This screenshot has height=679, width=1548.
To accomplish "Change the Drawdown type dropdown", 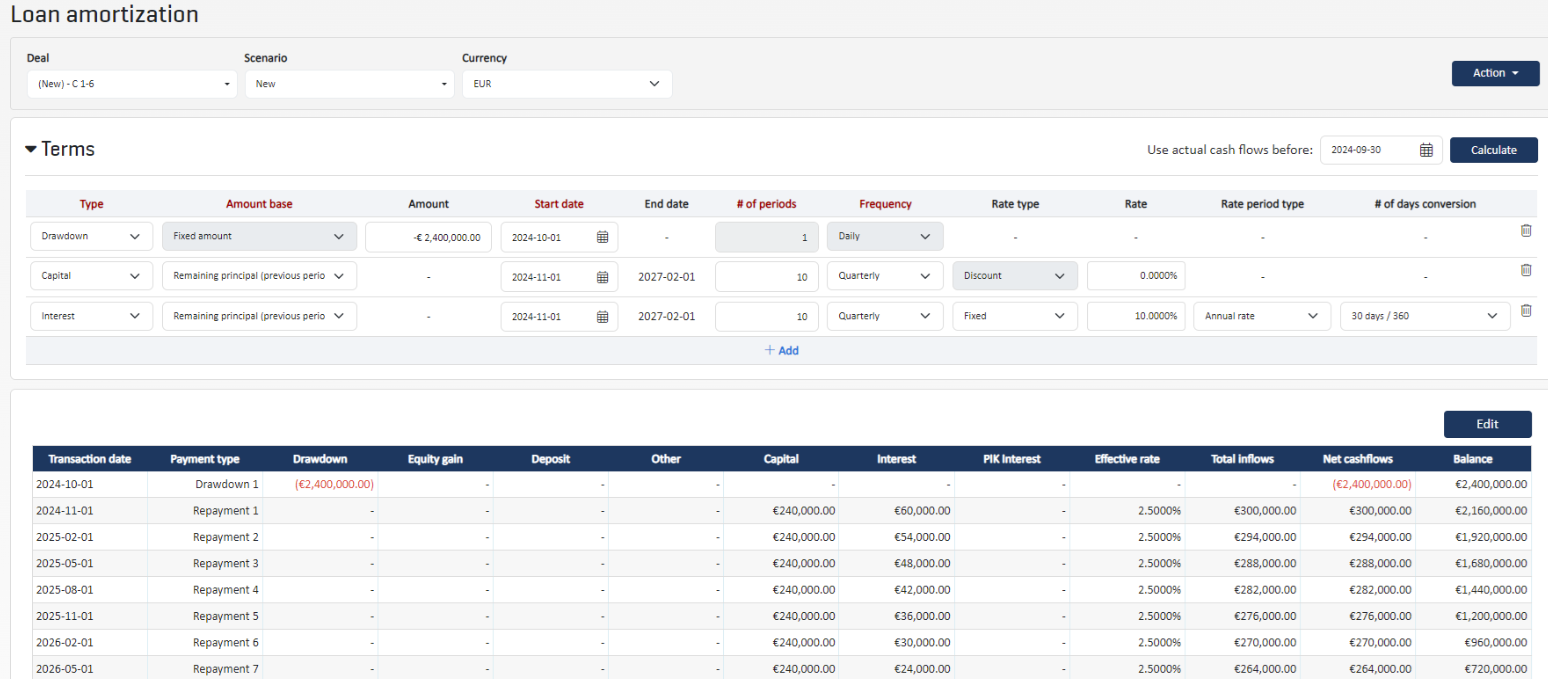I will [x=91, y=237].
